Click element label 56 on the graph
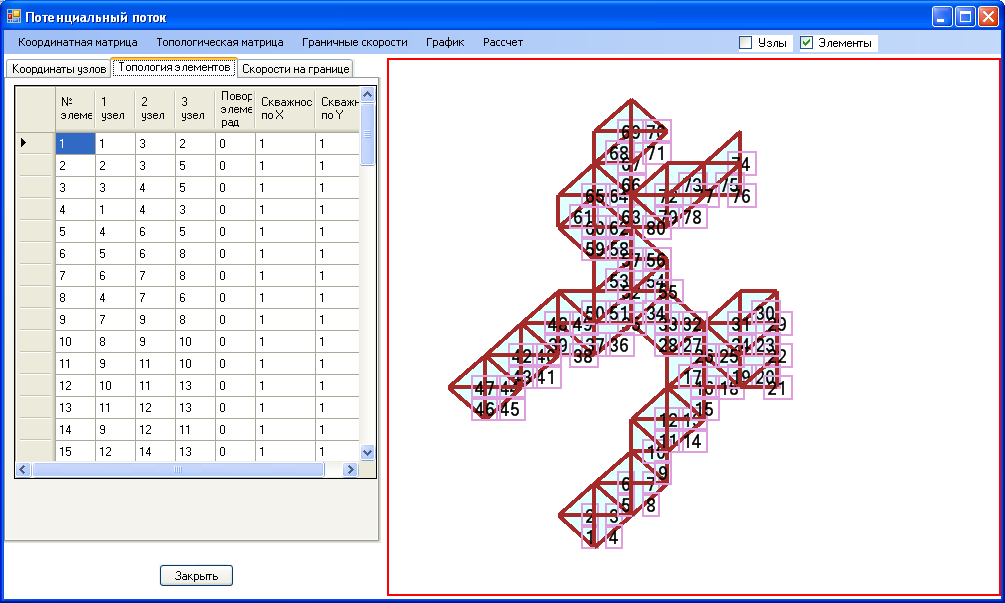The image size is (1005, 603). tap(656, 260)
